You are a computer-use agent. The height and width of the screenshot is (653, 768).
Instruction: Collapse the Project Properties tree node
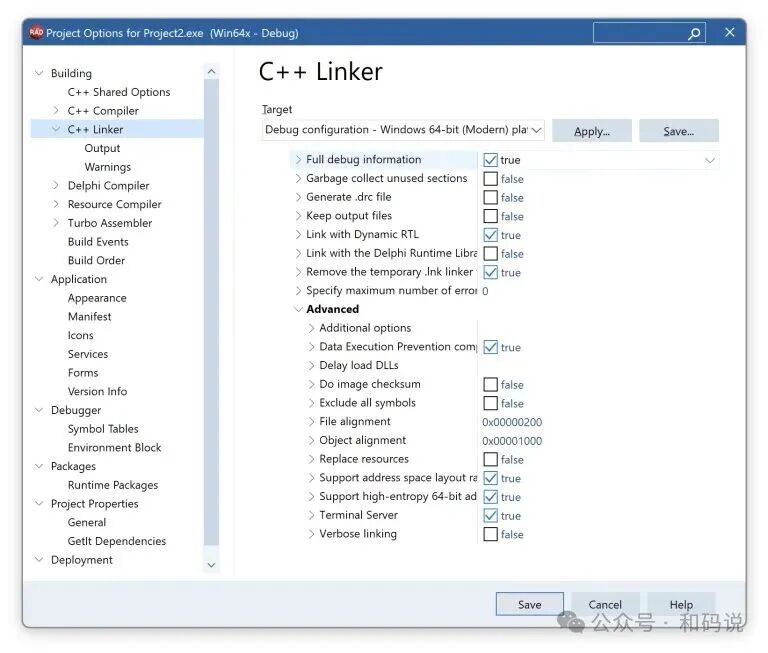point(39,503)
